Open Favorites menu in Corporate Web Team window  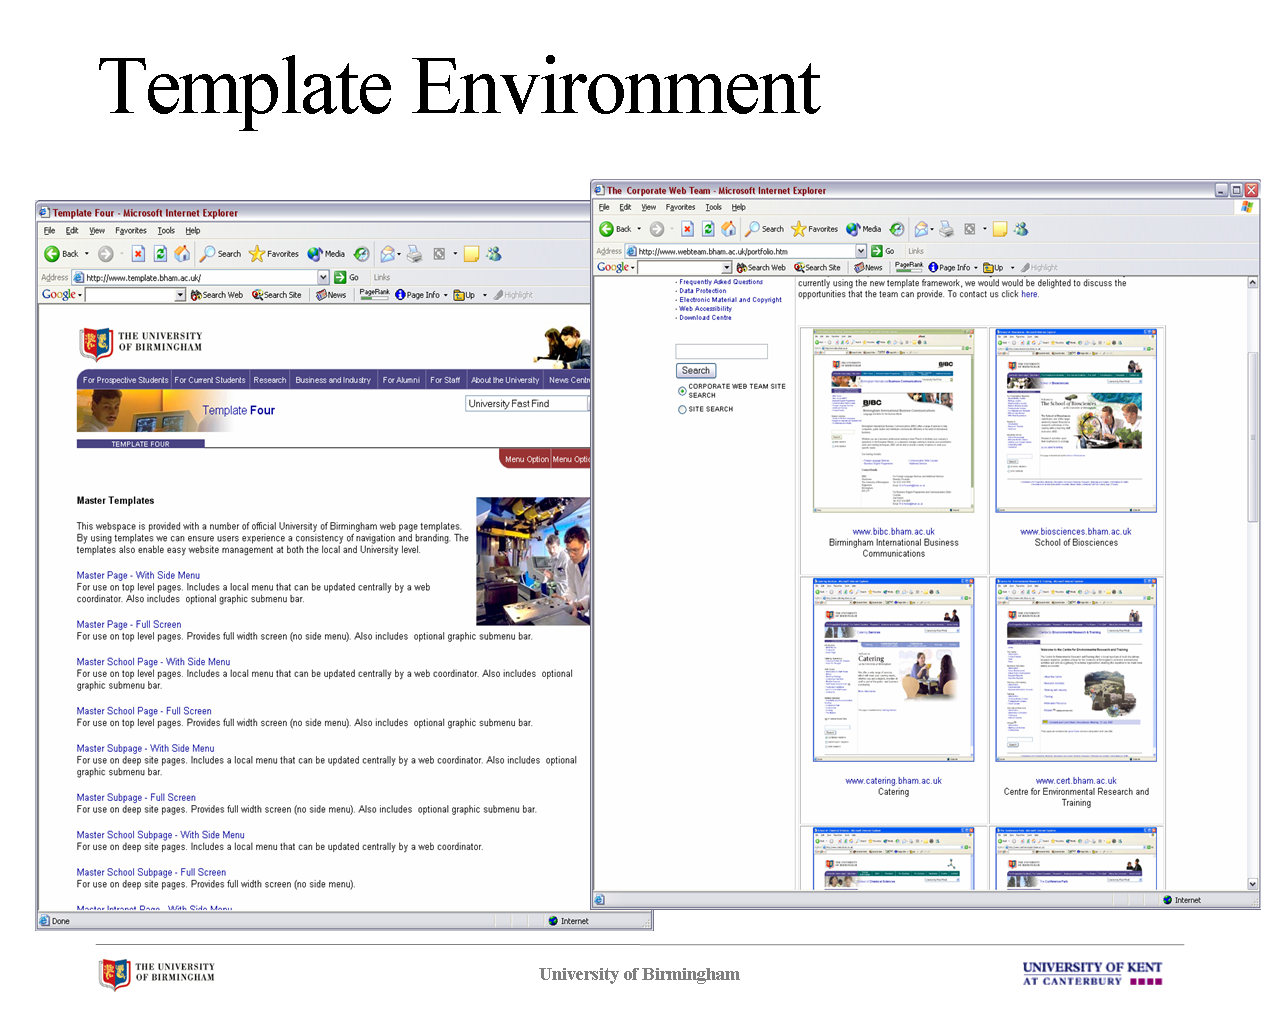pos(681,207)
